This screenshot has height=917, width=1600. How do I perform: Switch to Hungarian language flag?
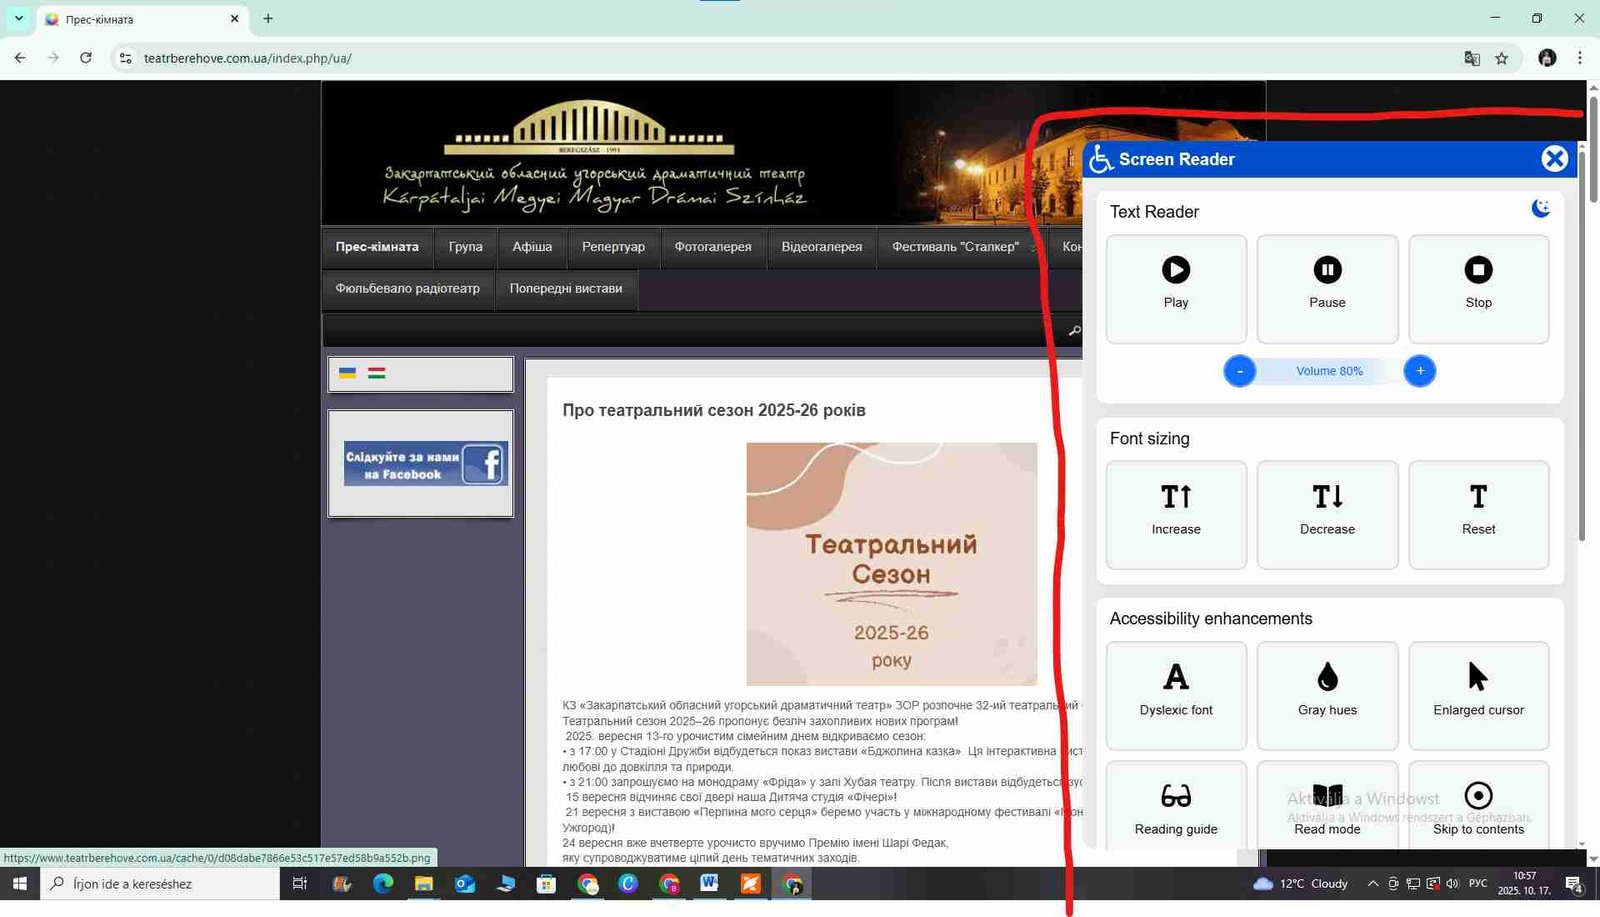pyautogui.click(x=377, y=373)
